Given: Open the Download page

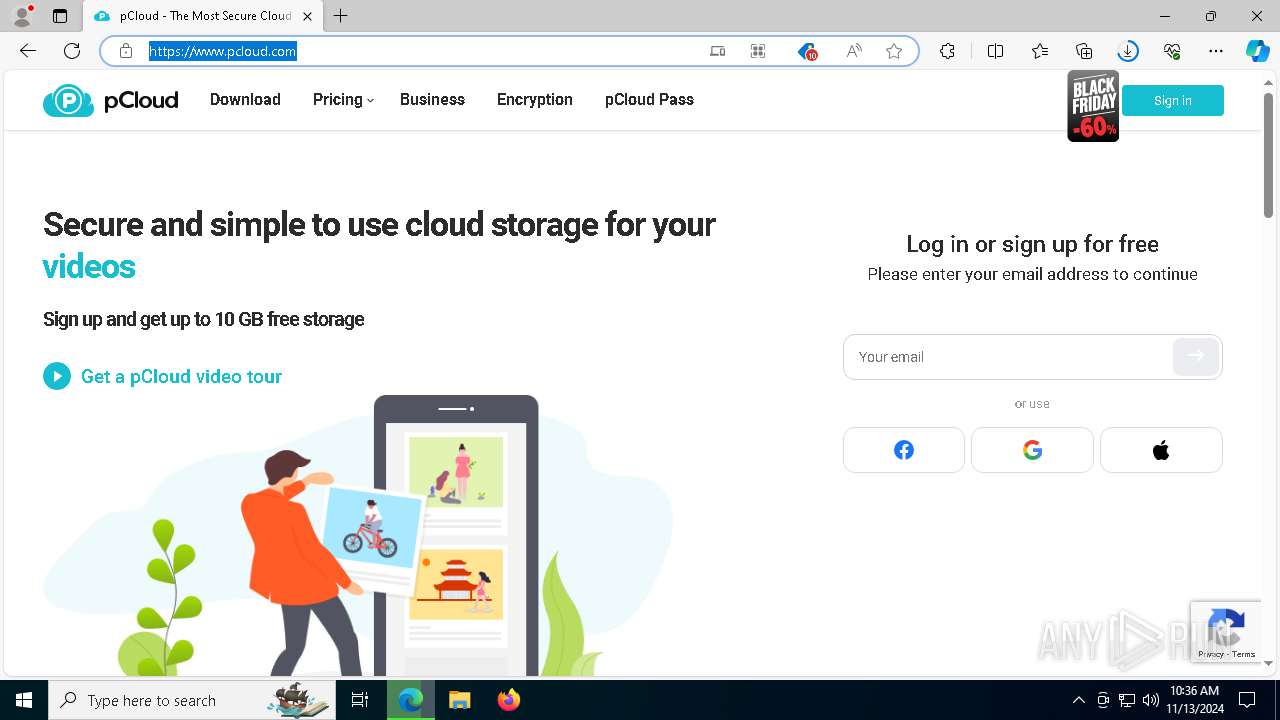Looking at the screenshot, I should click(x=245, y=99).
